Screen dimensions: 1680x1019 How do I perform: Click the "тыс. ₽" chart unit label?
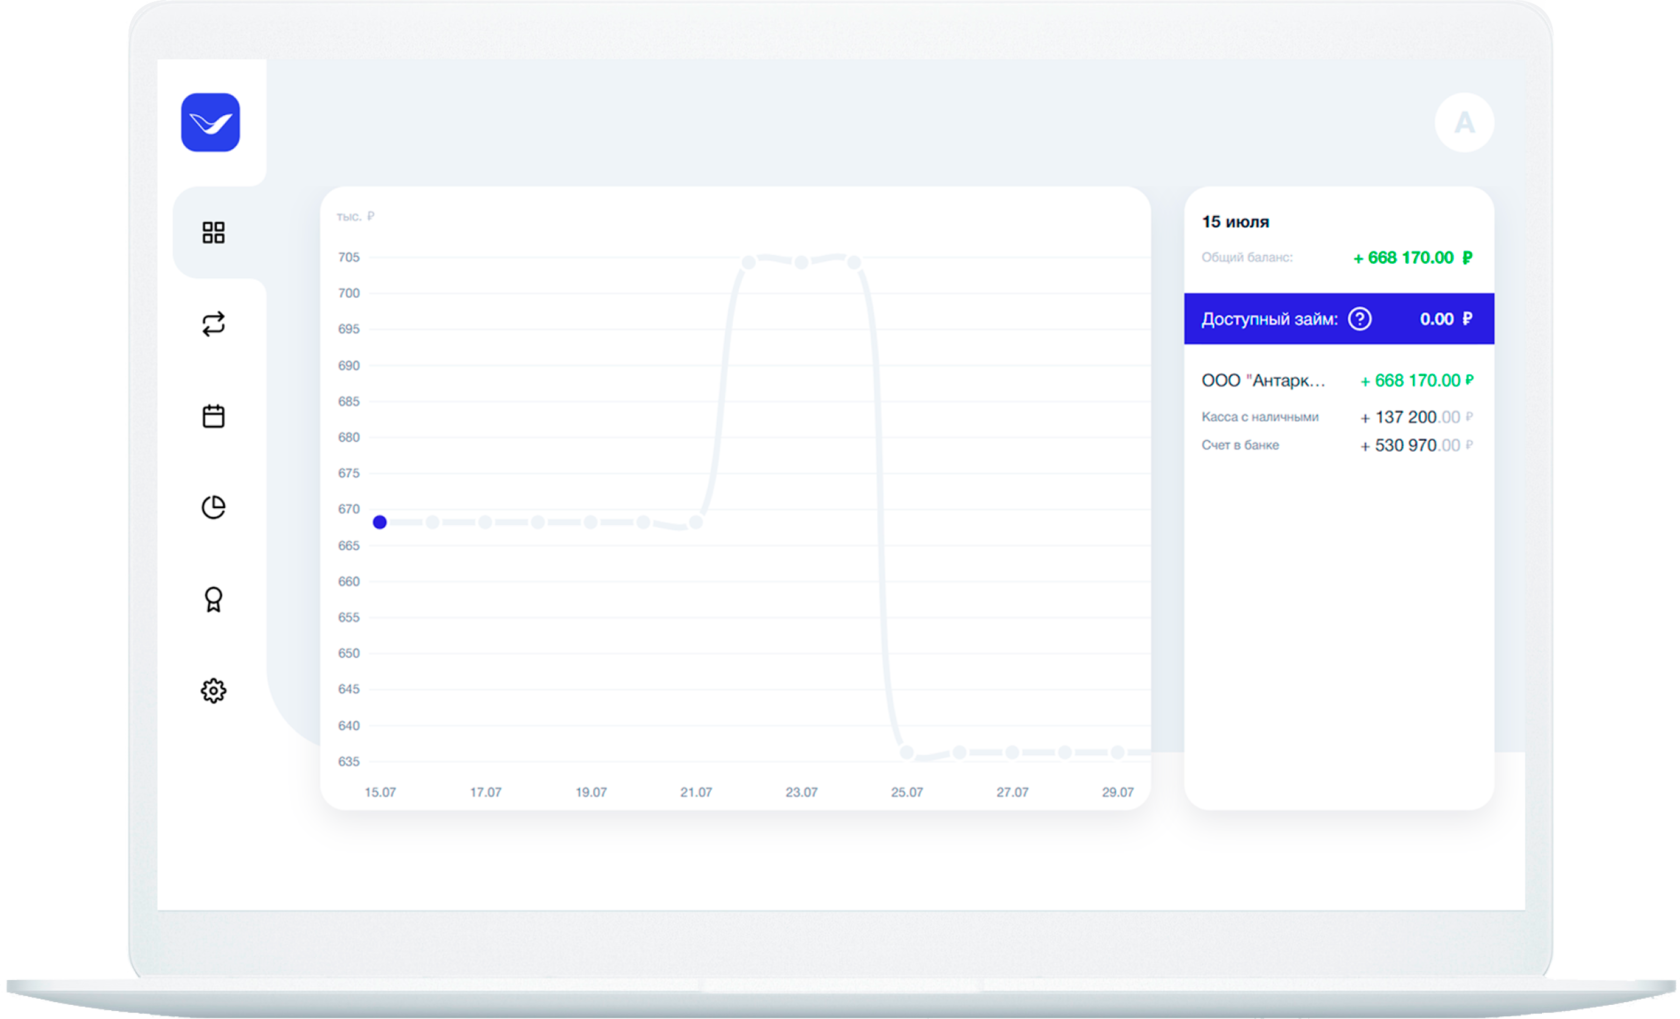[355, 216]
